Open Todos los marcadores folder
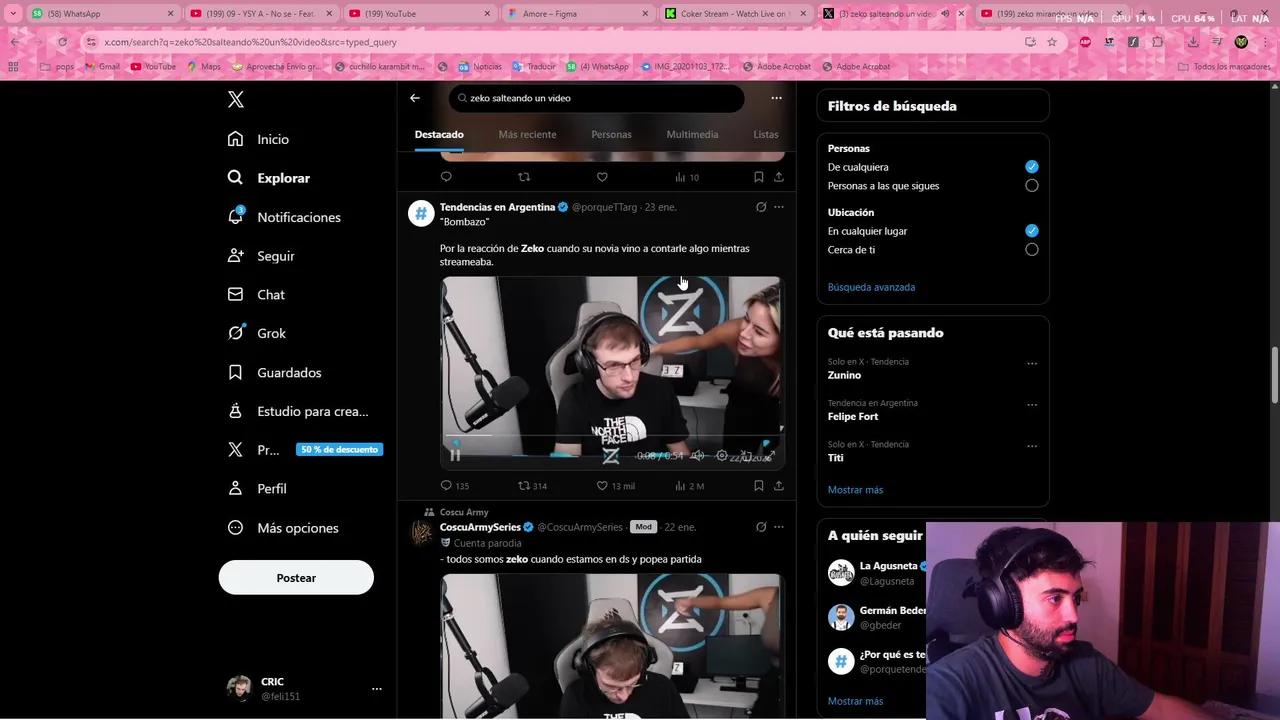The width and height of the screenshot is (1280, 720). coord(1224,67)
